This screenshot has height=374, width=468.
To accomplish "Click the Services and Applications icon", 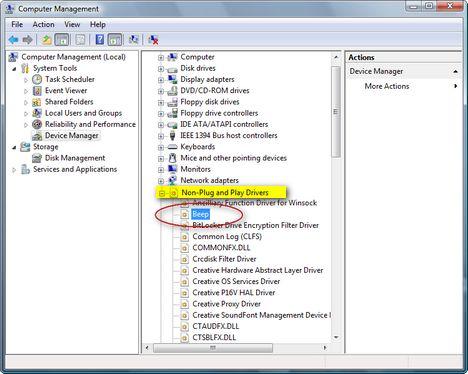I will [x=25, y=169].
